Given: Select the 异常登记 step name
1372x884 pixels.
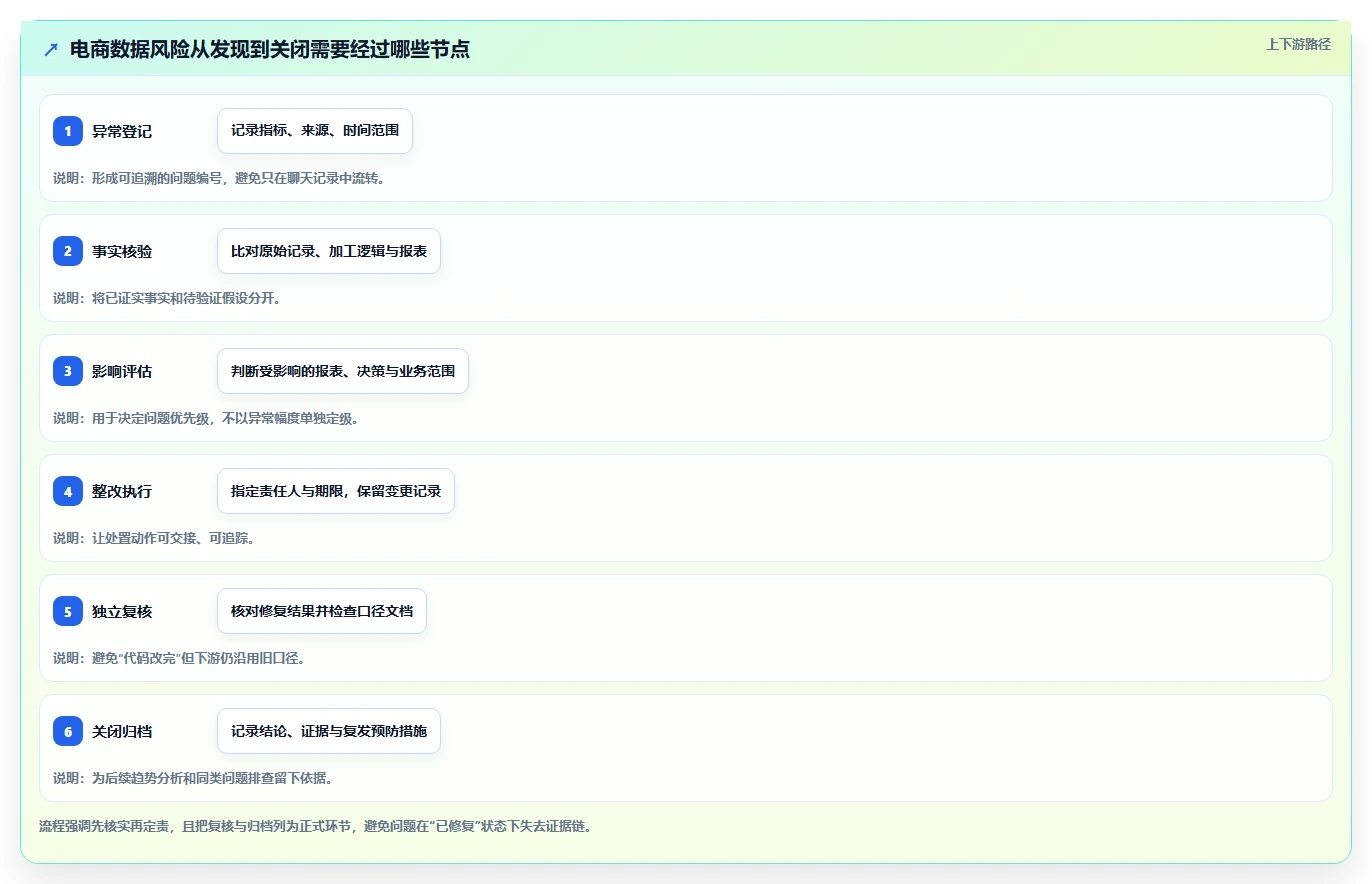Looking at the screenshot, I should (122, 131).
